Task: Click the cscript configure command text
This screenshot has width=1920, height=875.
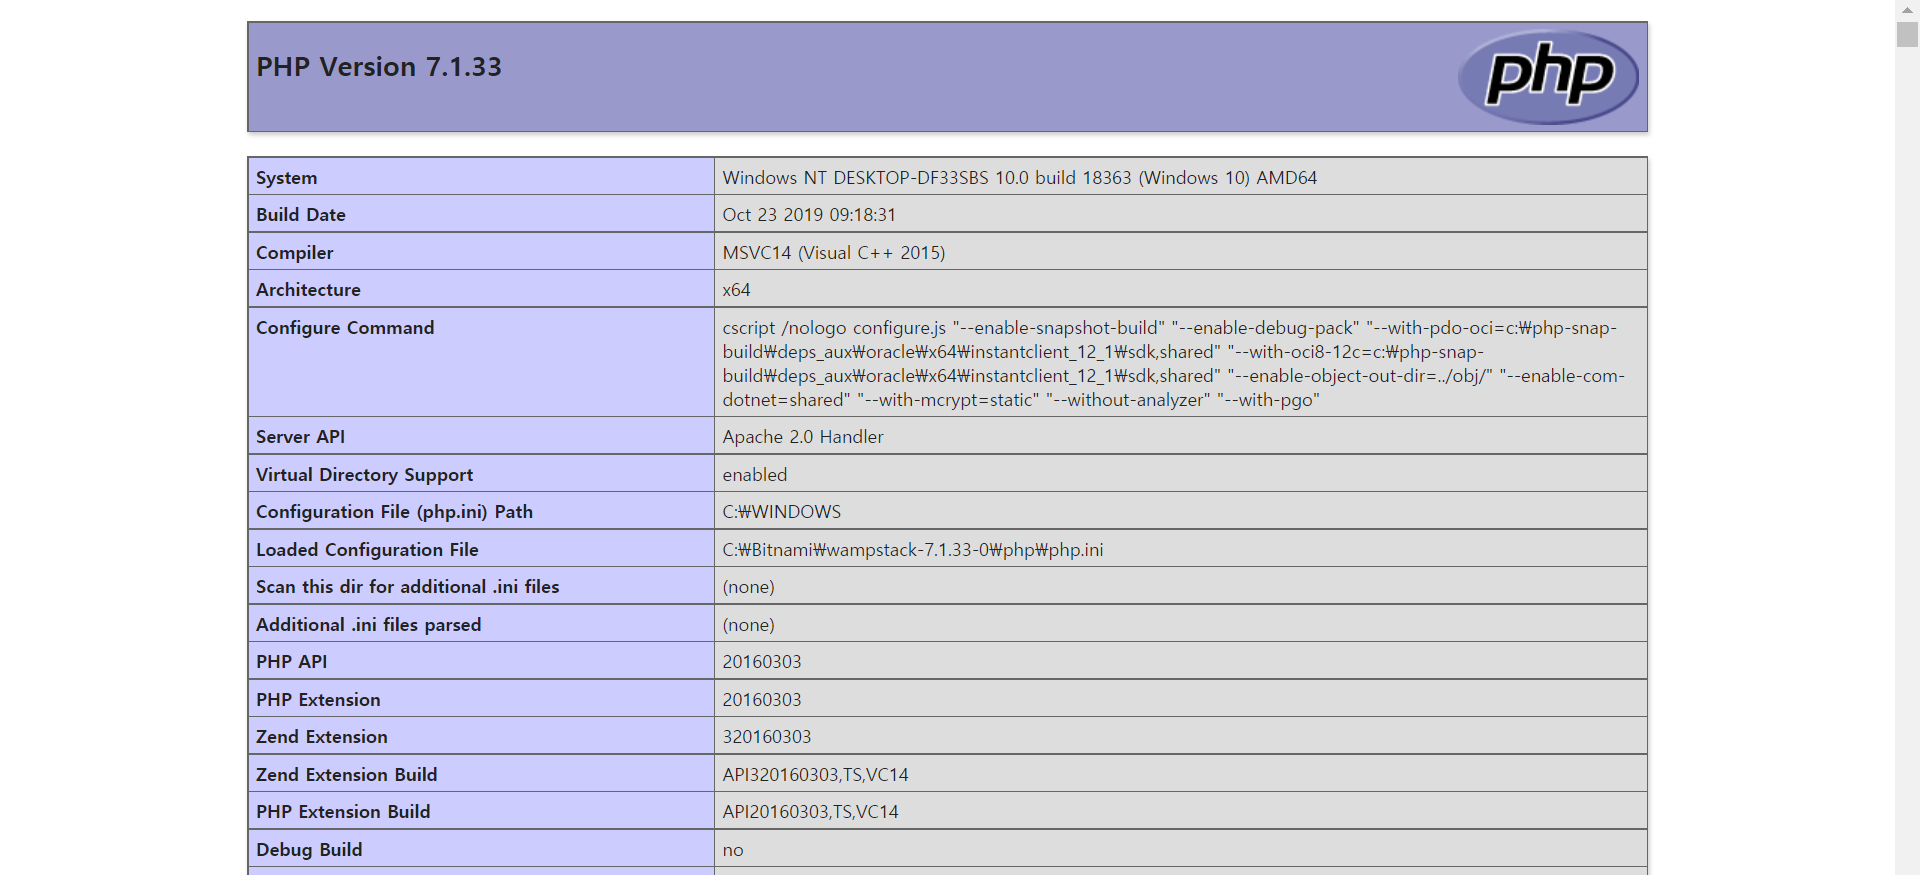Action: pyautogui.click(x=1173, y=363)
